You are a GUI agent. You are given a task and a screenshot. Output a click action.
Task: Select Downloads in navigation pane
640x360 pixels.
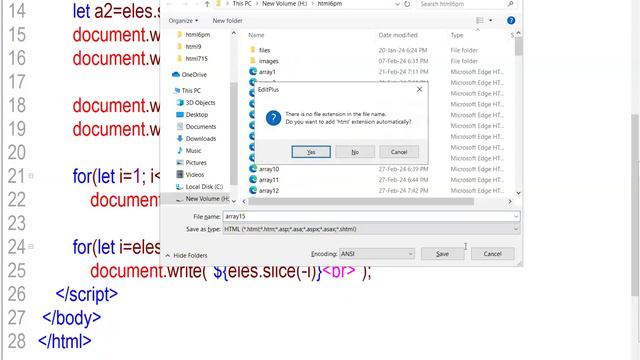point(200,139)
